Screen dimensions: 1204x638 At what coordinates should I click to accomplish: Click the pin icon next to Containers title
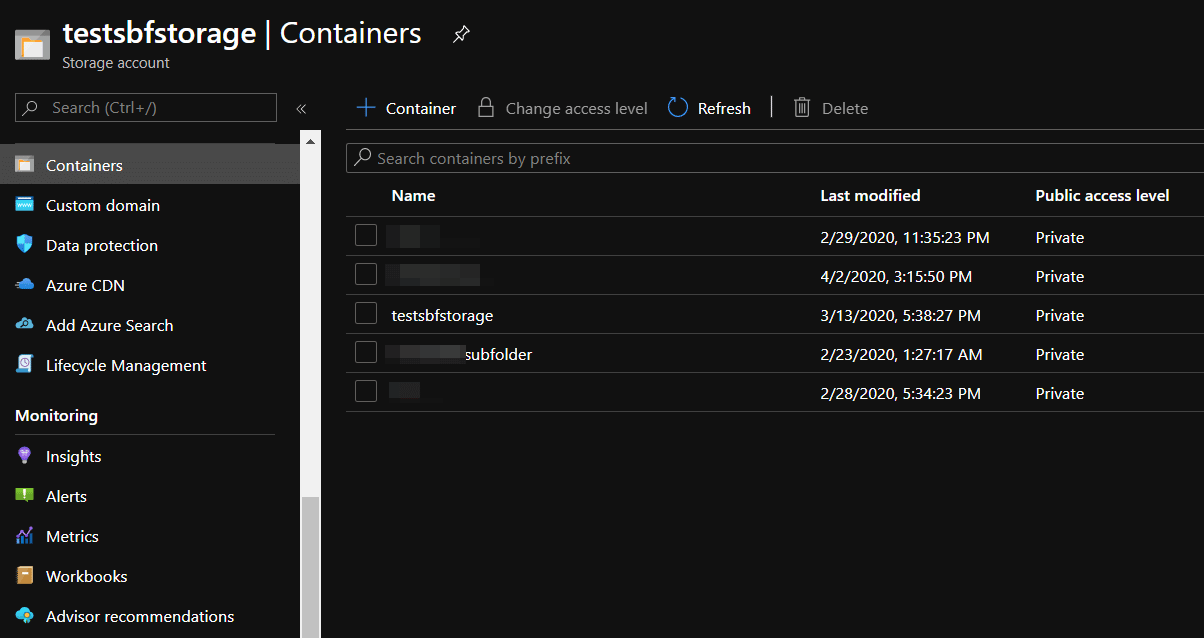pos(460,34)
